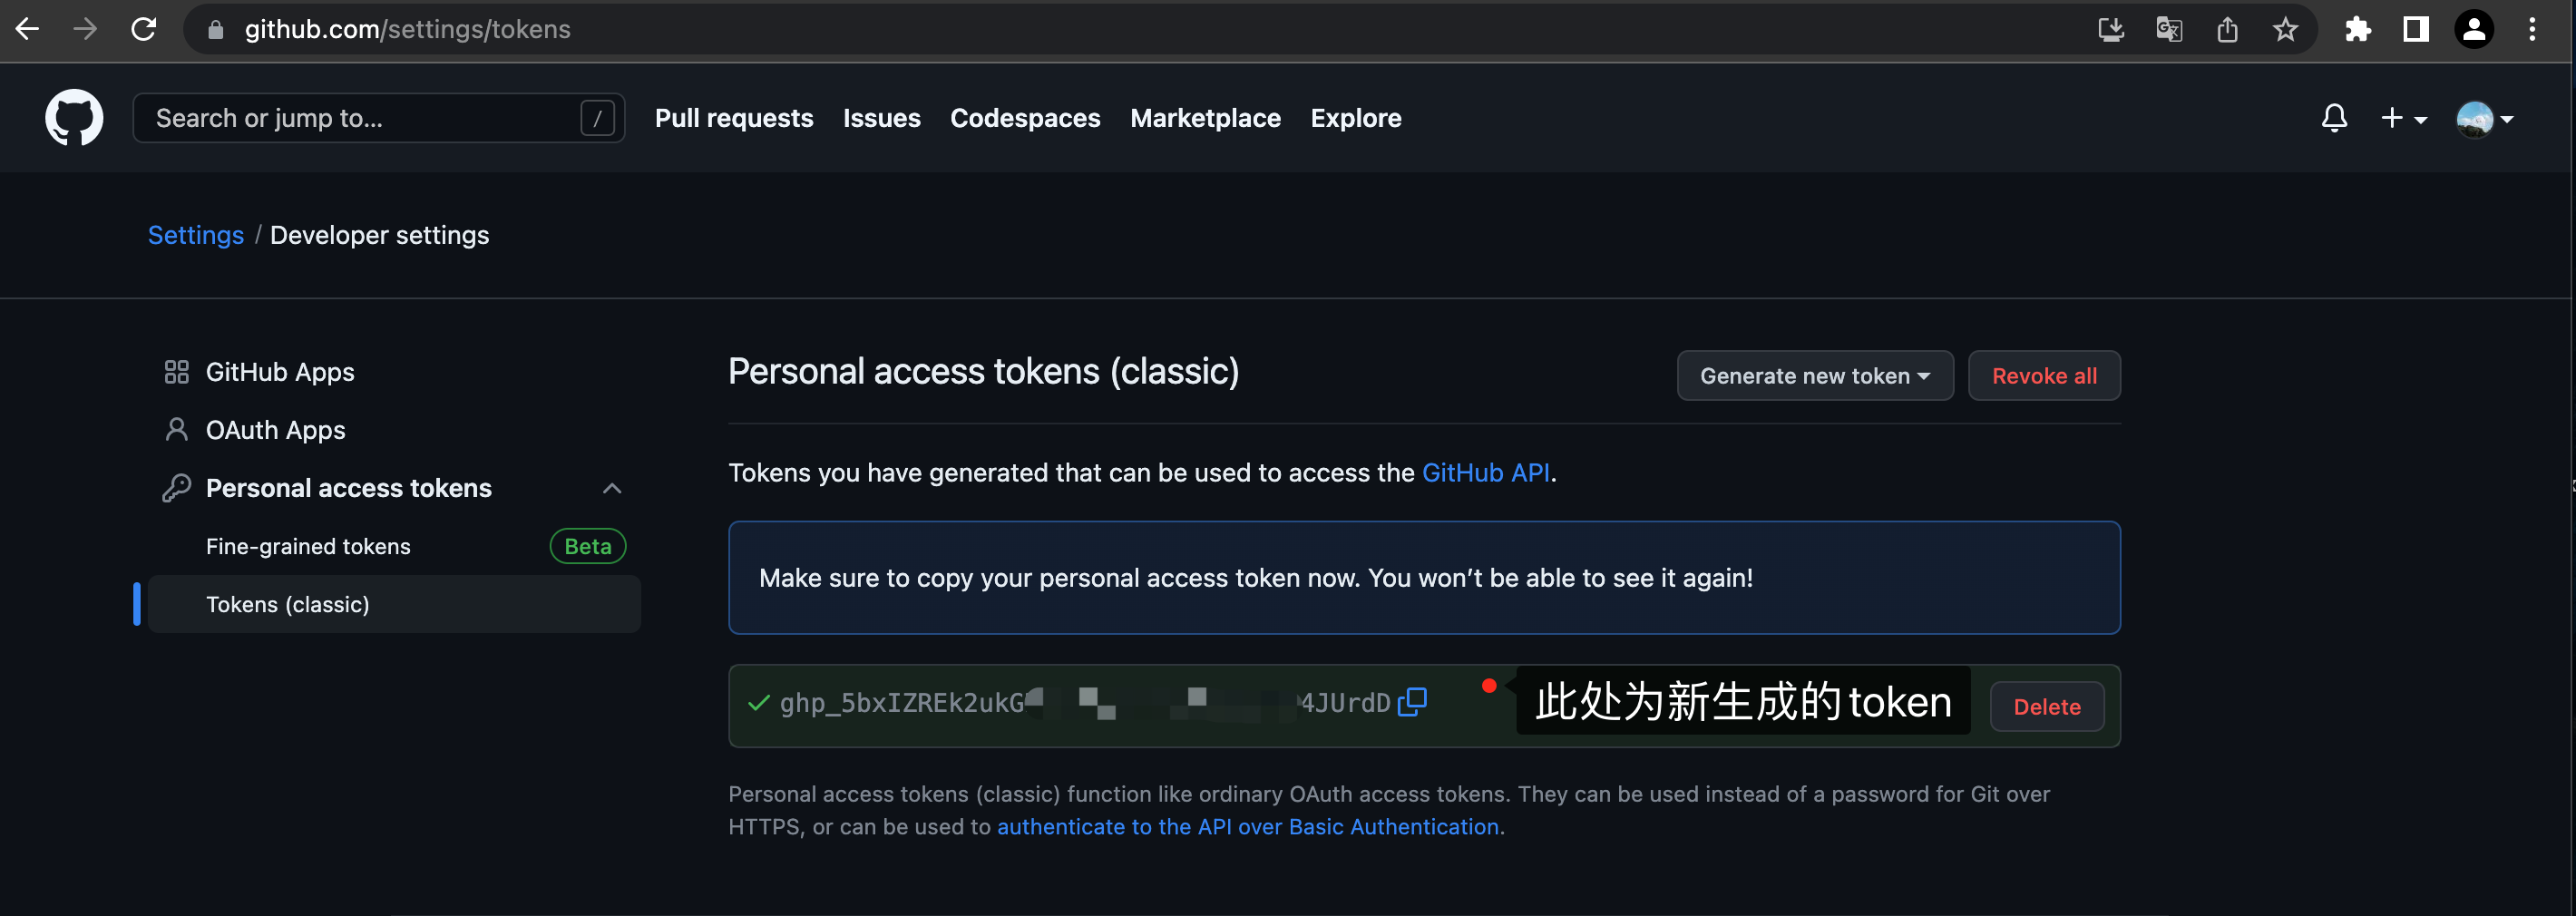Open the user avatar dropdown menu

(2485, 119)
